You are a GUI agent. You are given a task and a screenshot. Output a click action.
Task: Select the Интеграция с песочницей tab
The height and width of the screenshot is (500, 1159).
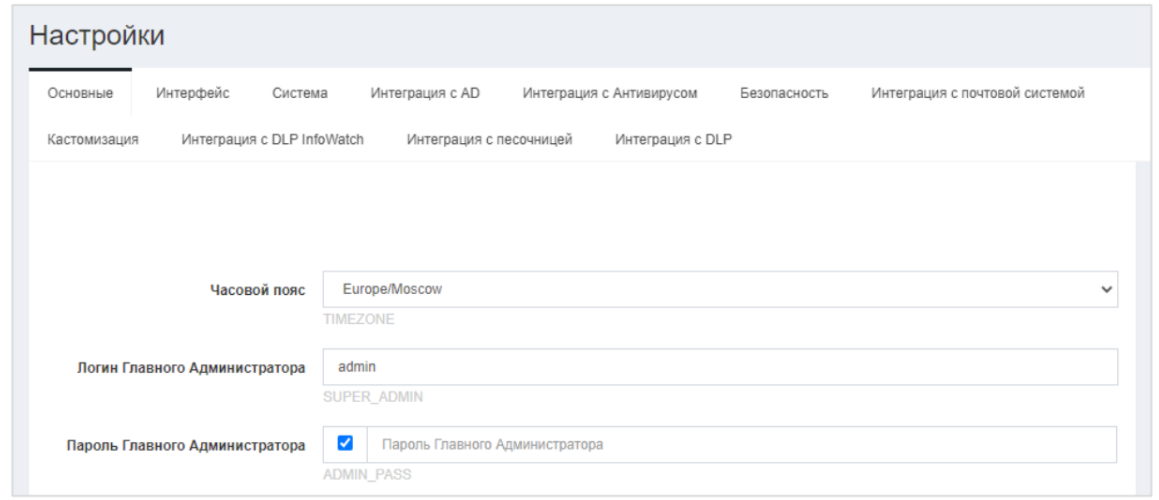[489, 139]
